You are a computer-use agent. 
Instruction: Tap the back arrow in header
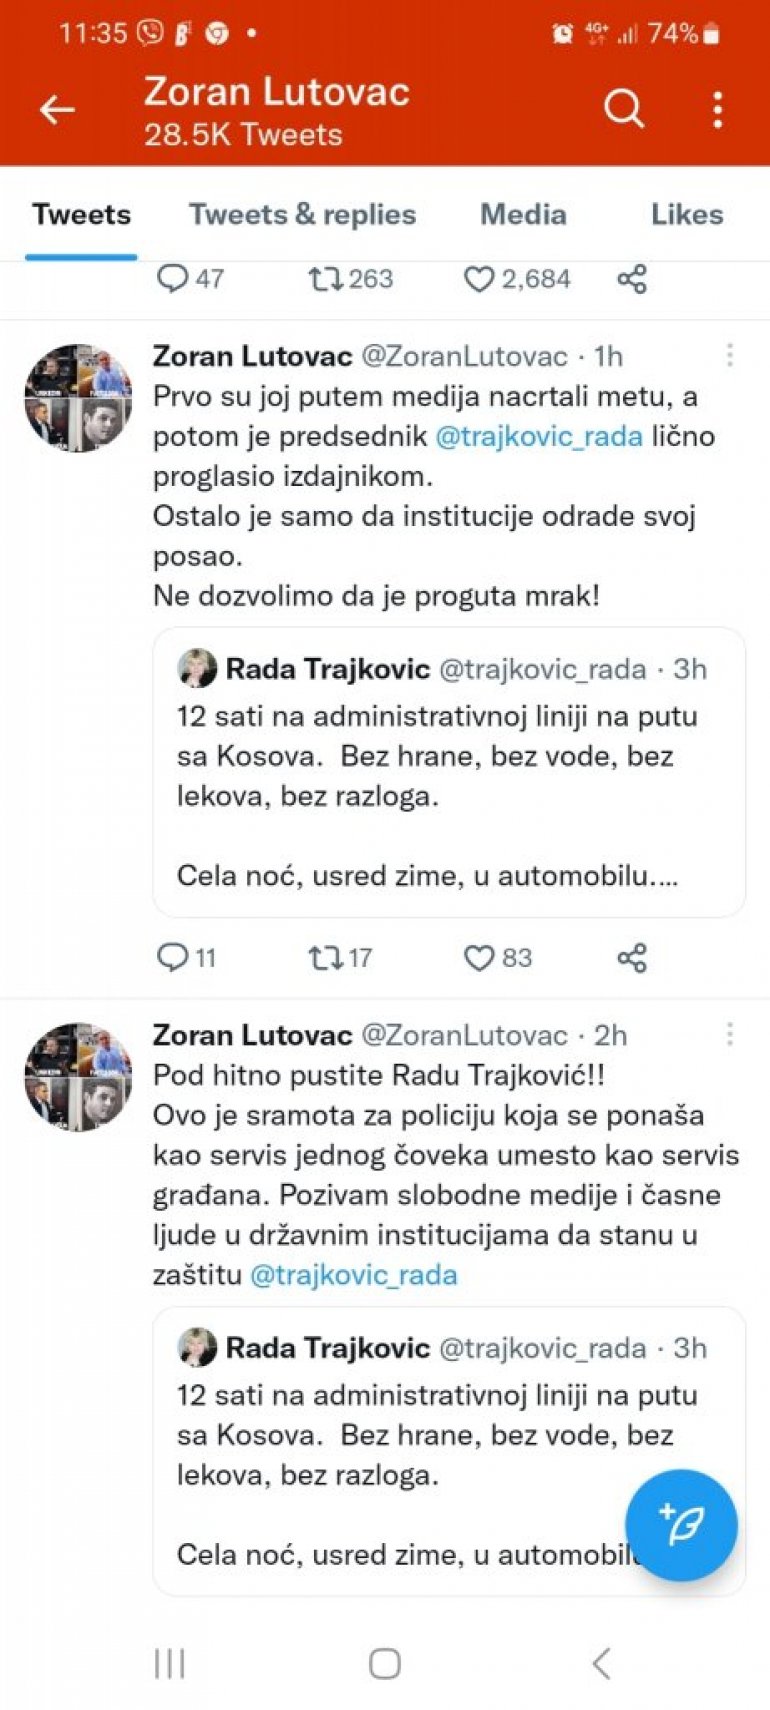pyautogui.click(x=57, y=110)
